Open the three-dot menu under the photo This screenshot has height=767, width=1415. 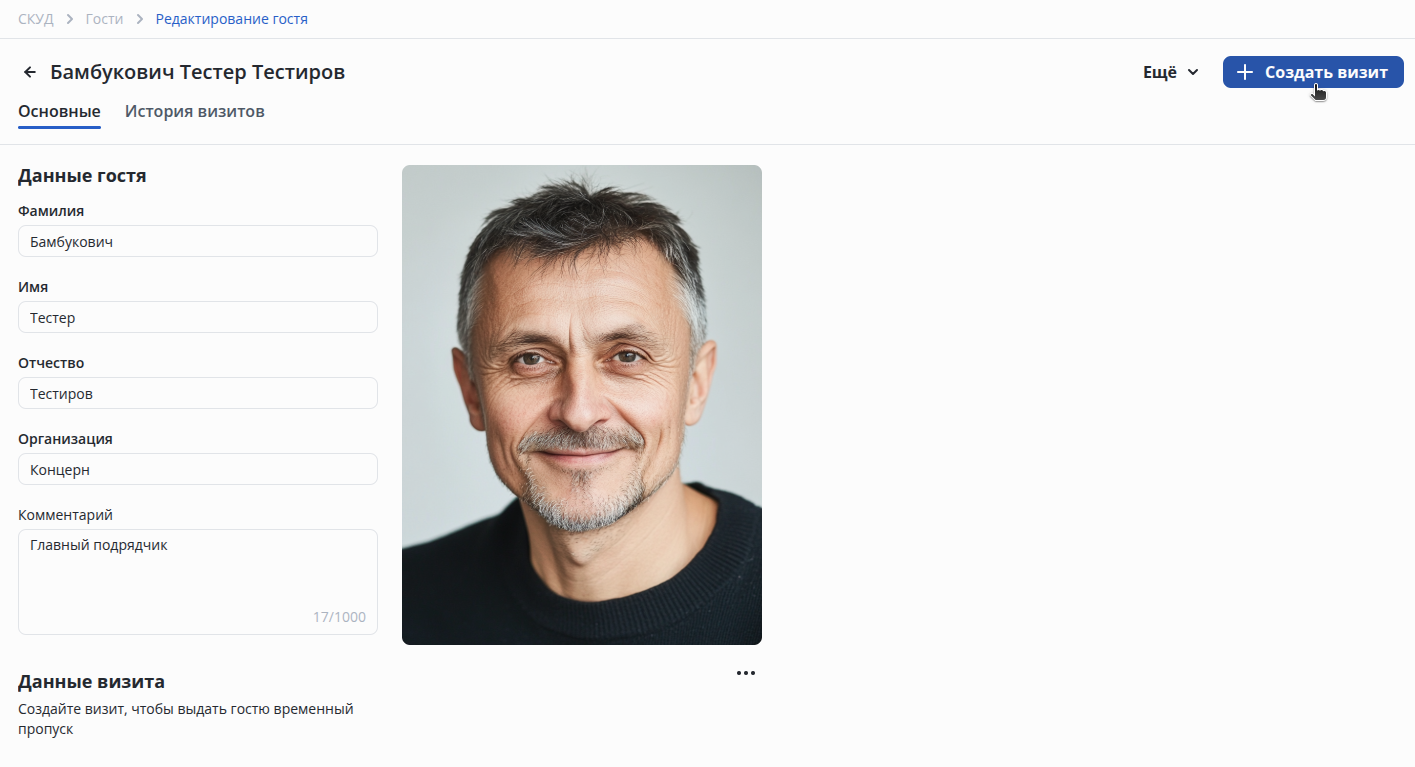tap(746, 673)
